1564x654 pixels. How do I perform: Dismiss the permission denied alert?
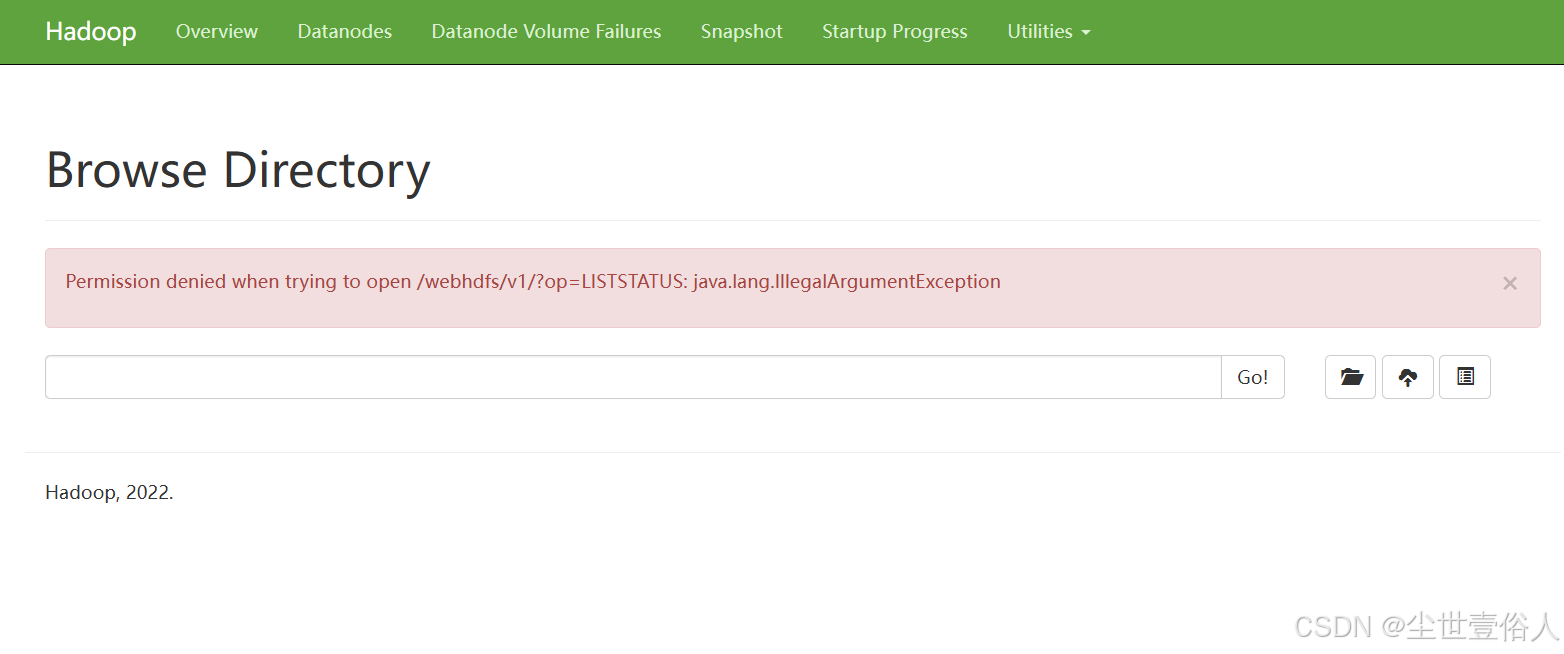click(1510, 283)
